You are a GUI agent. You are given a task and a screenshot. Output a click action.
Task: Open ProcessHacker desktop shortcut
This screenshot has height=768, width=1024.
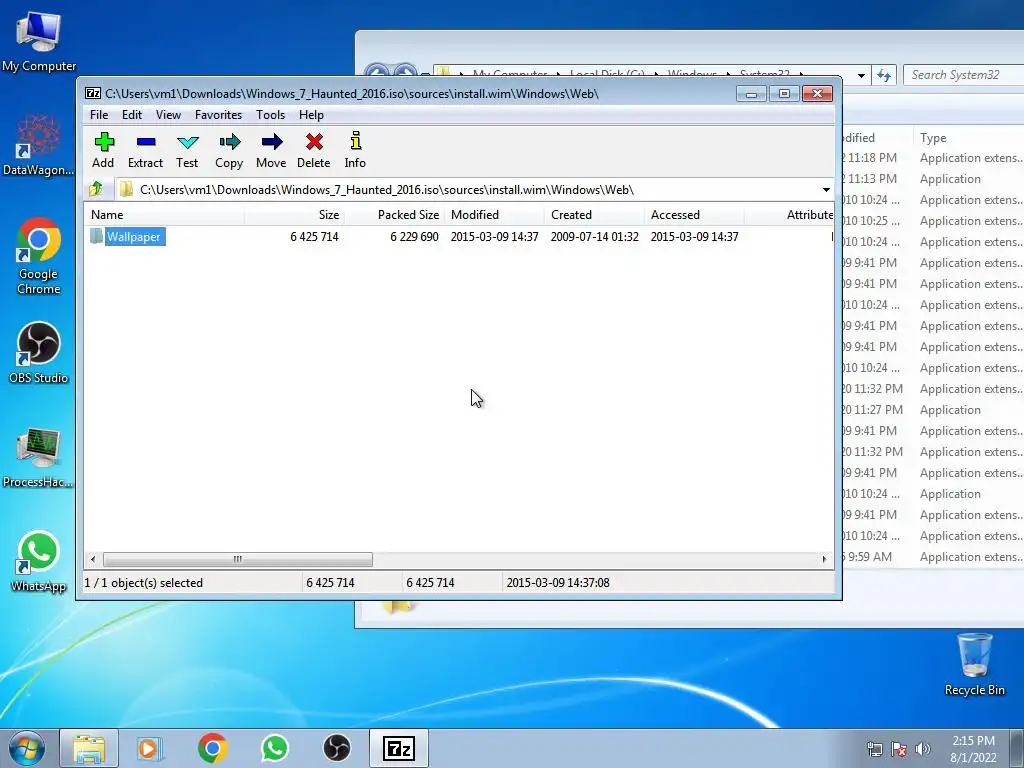point(39,457)
